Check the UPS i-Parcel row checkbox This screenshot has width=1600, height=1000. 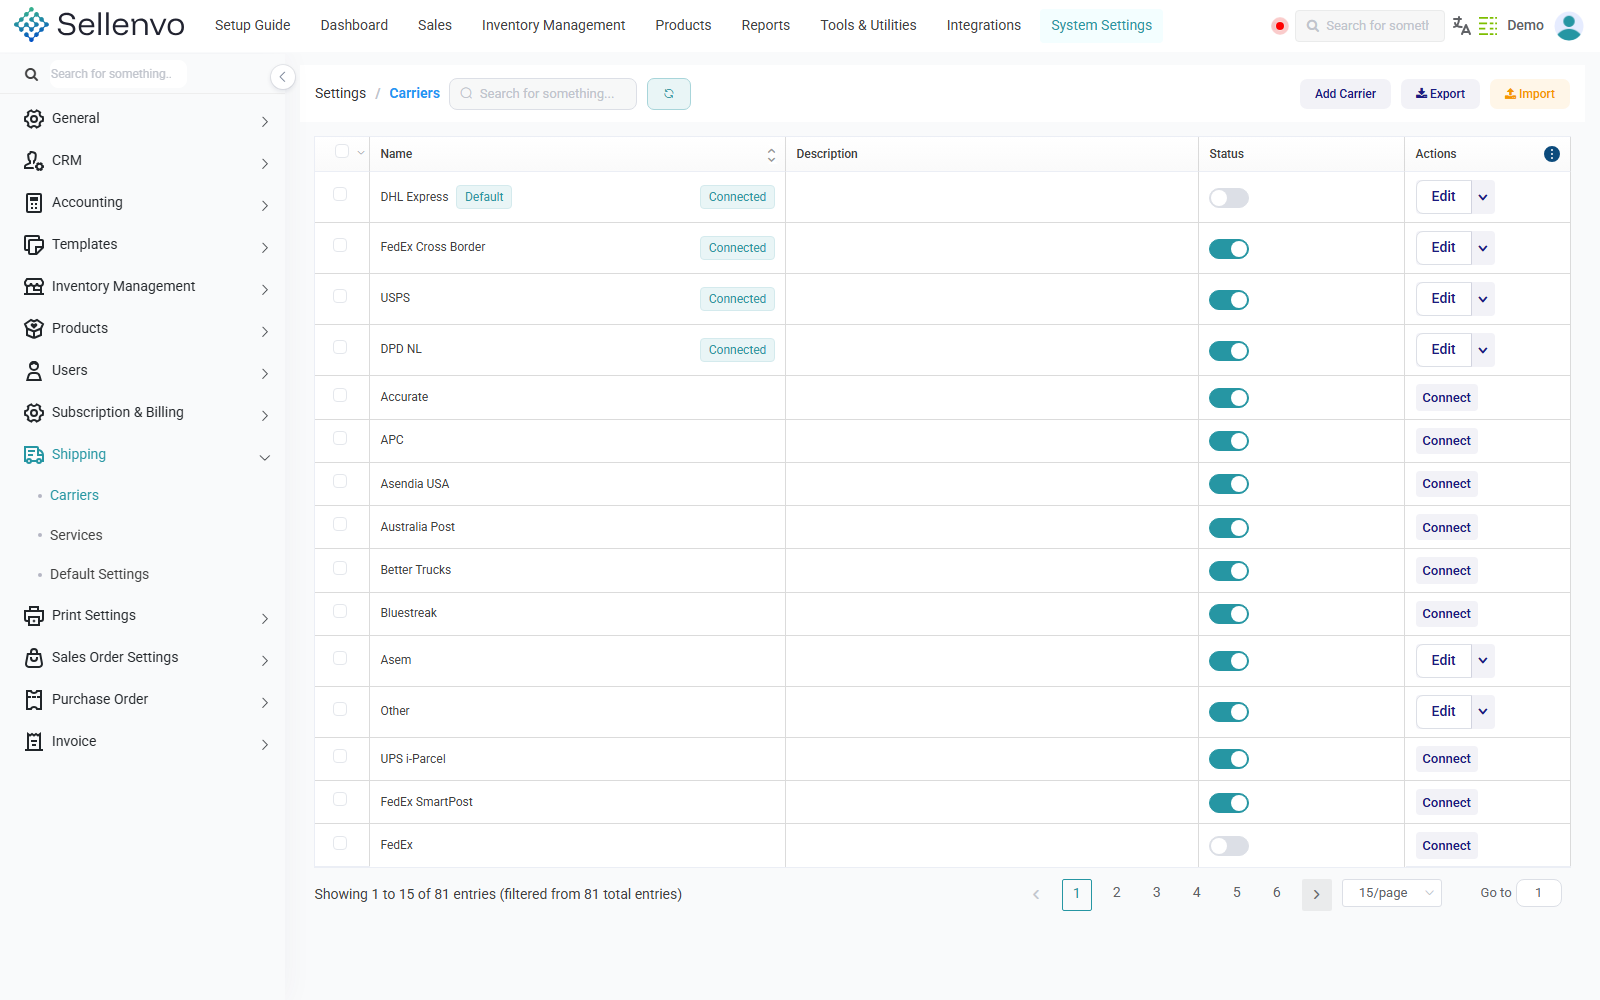pos(340,757)
